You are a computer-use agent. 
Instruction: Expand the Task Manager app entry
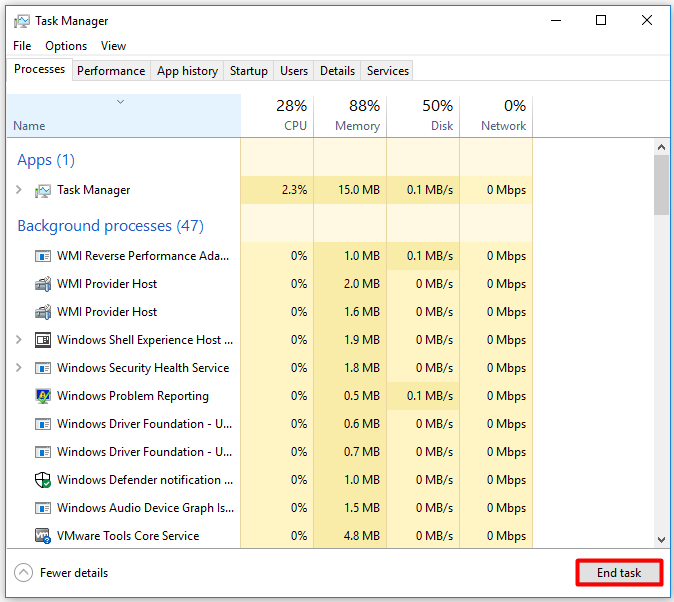point(18,190)
